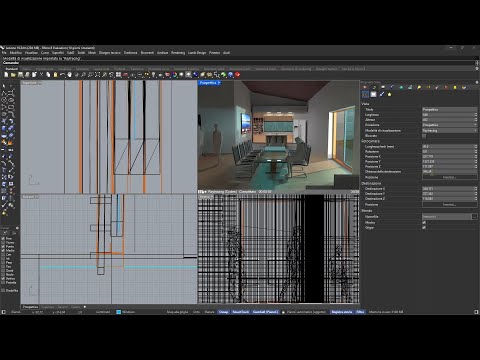Select the Standard toolbar tab
Viewport: 480px width, 360px height.
[11, 69]
